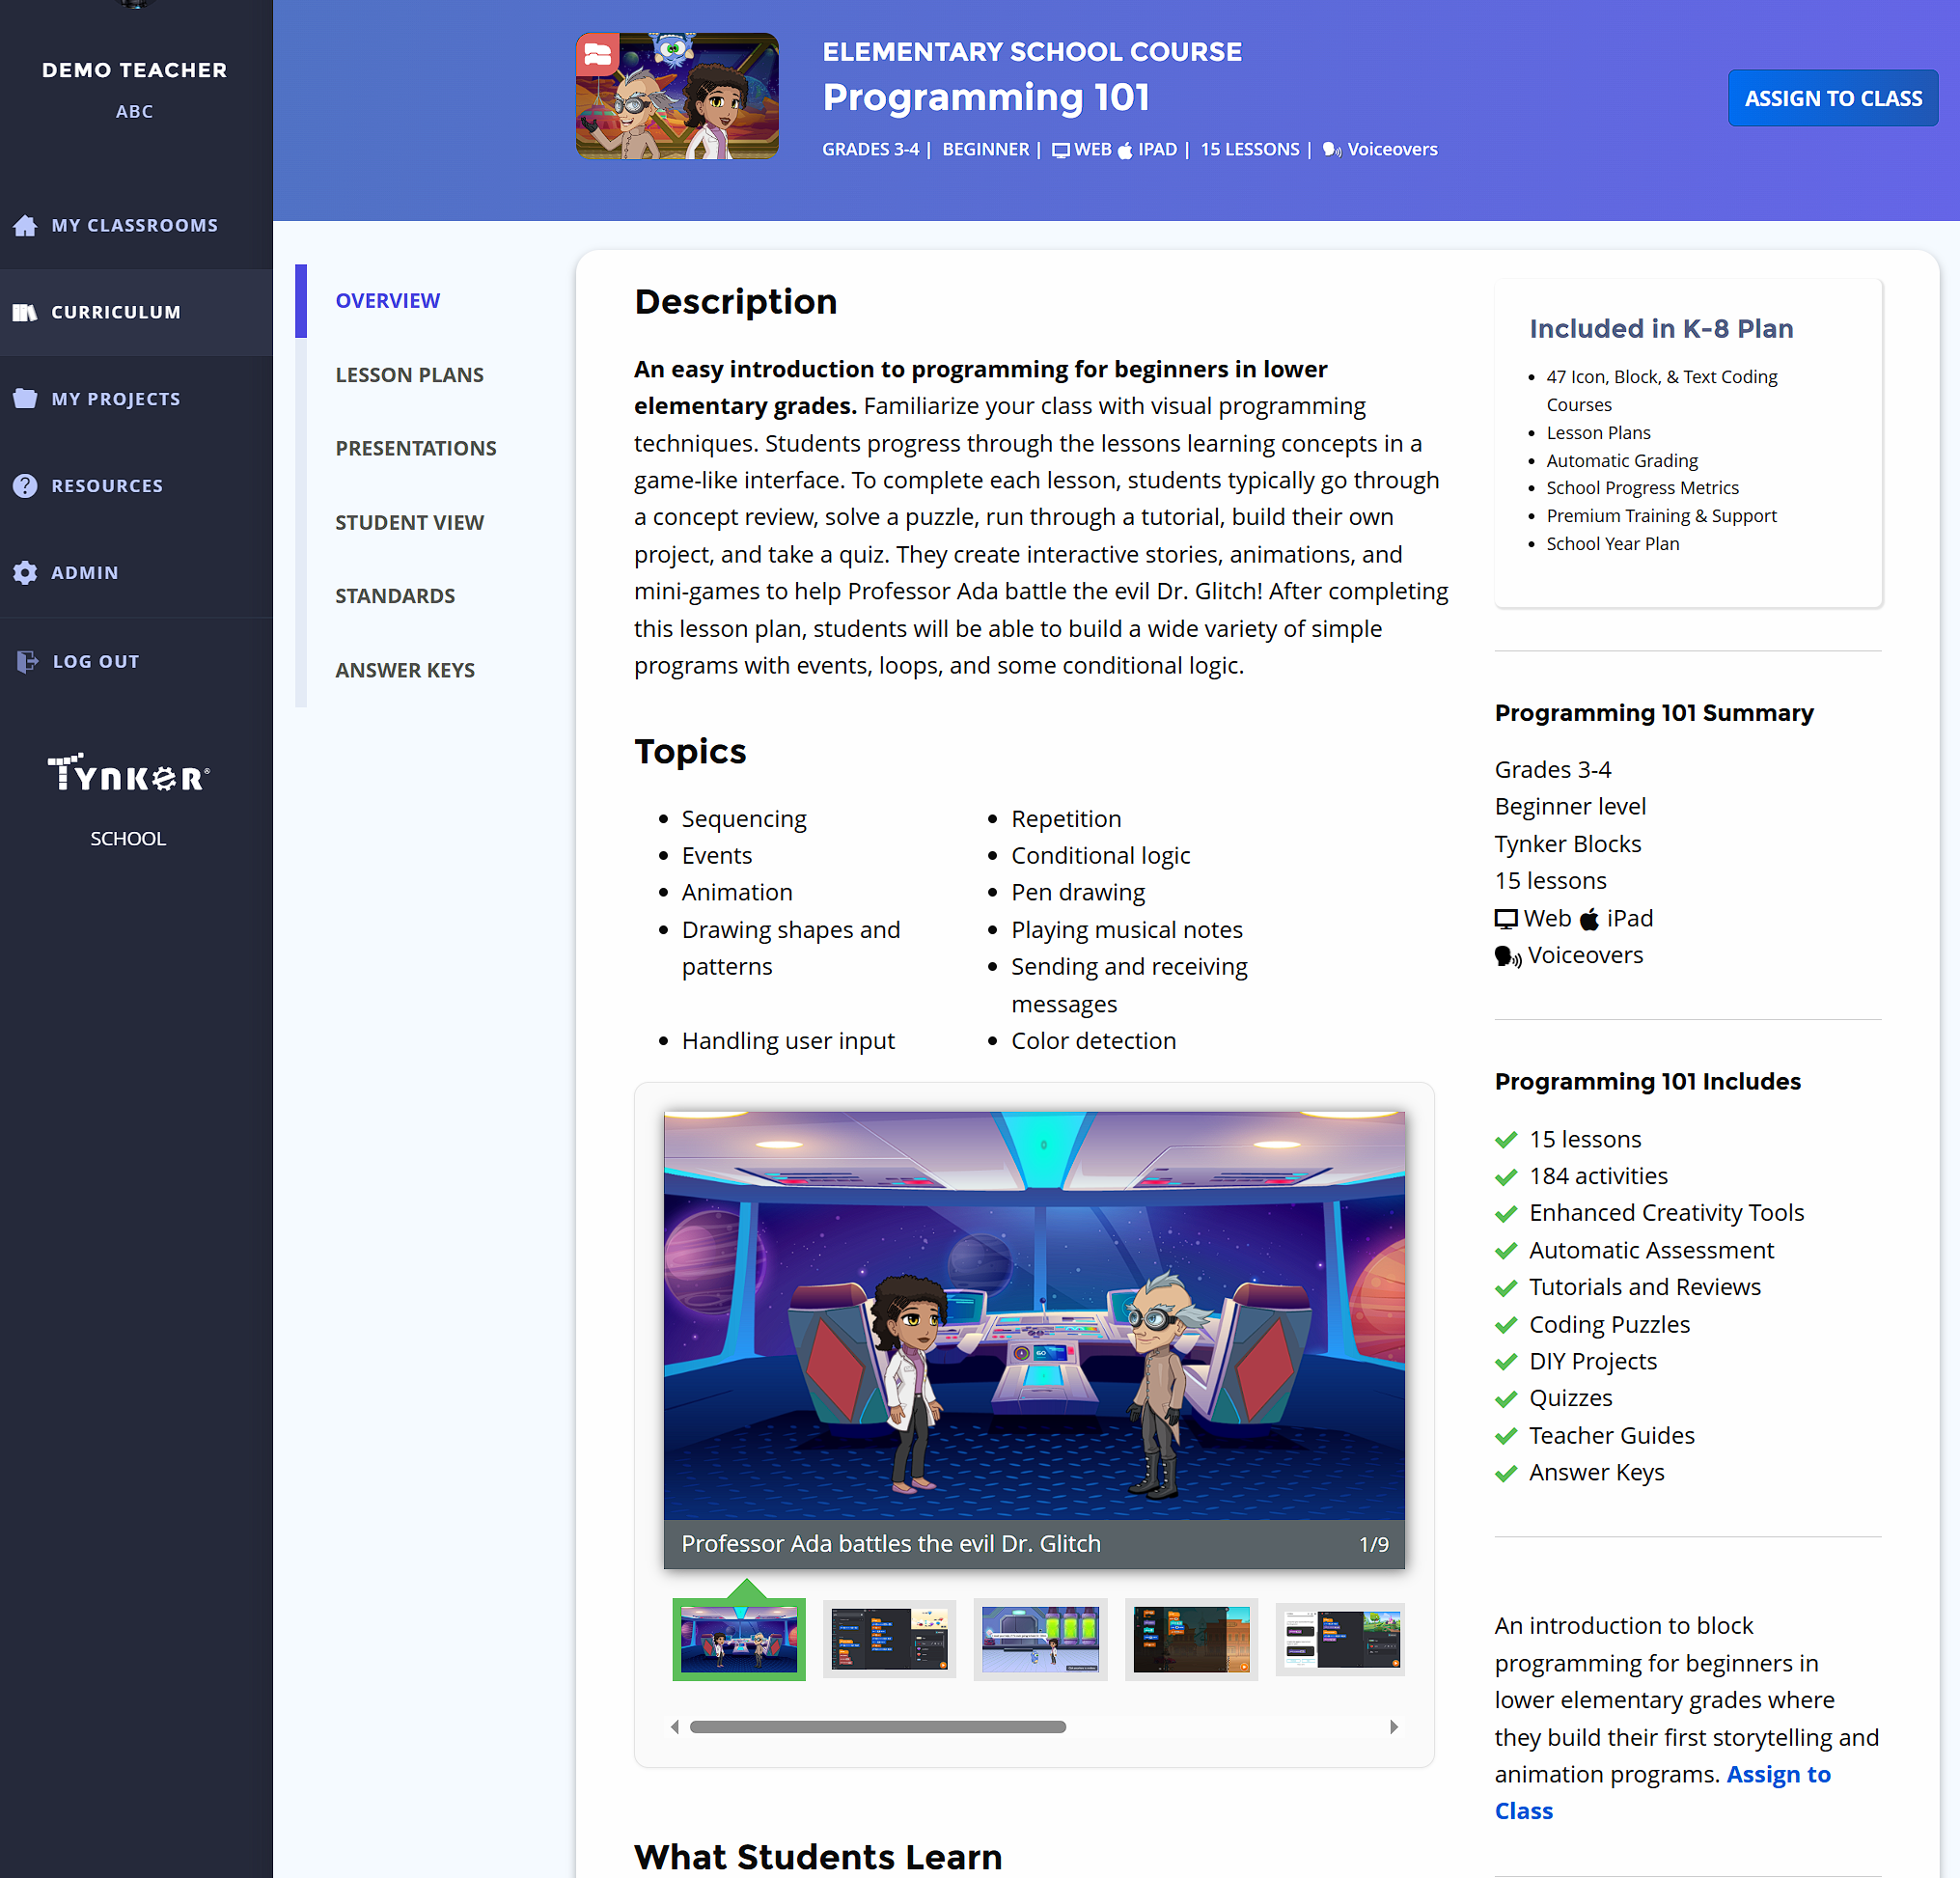Click the 'Color detection' topic
1960x1878 pixels.
coord(1093,1041)
